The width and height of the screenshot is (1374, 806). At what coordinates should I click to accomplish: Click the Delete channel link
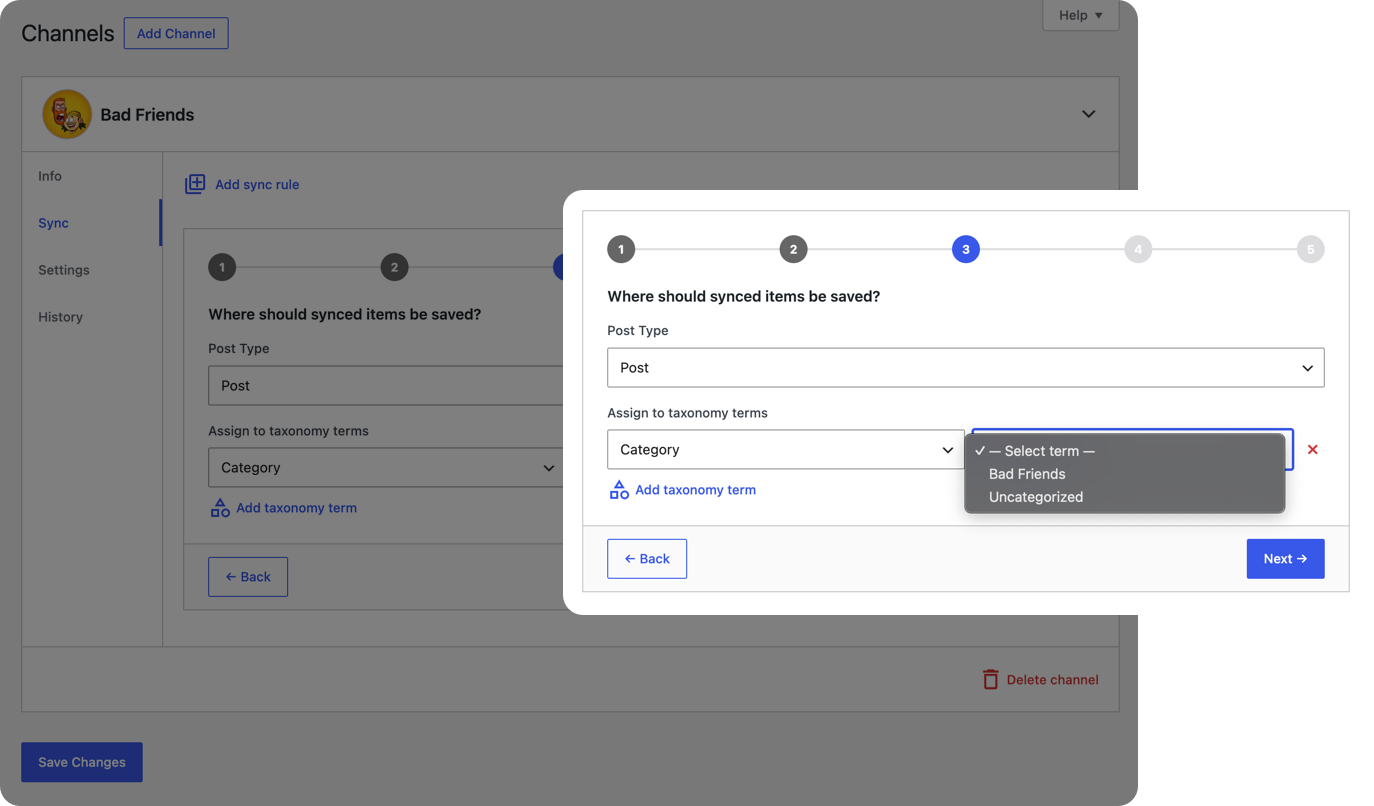pyautogui.click(x=1053, y=680)
